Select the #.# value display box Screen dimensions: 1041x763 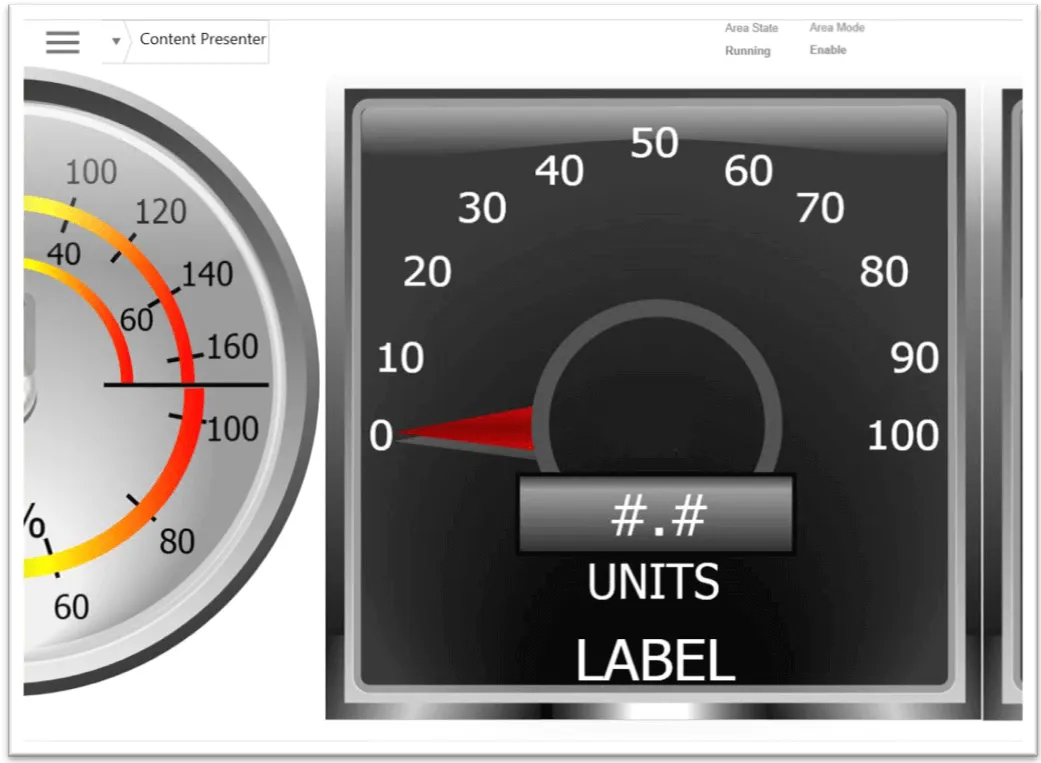point(656,515)
